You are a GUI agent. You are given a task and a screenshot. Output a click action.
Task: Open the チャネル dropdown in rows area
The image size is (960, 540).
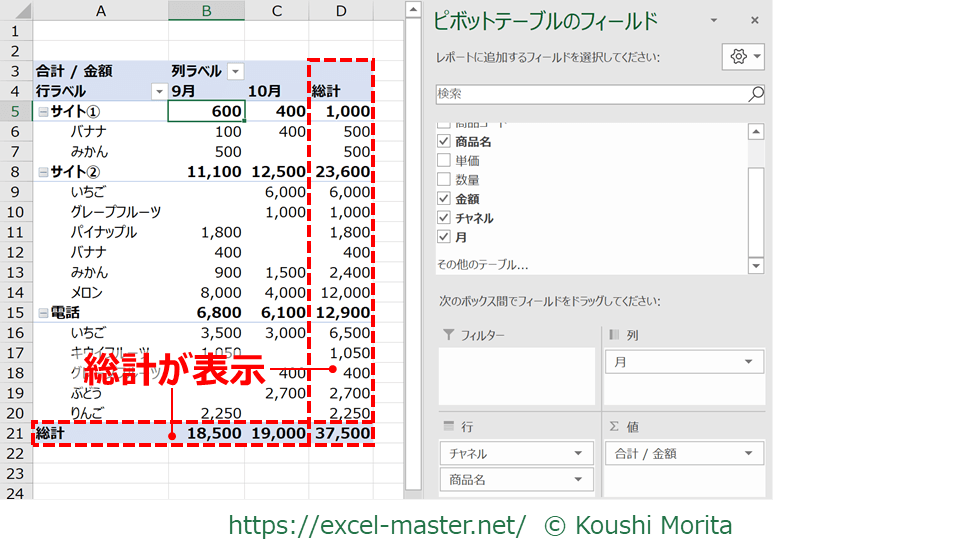(x=578, y=453)
